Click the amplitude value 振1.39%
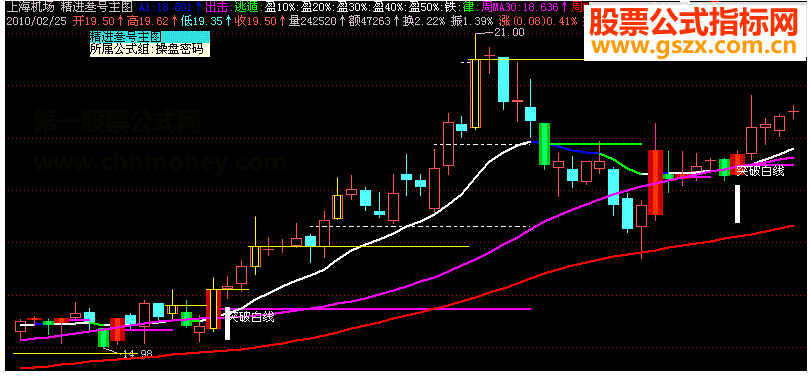This screenshot has width=811, height=377. coord(472,21)
